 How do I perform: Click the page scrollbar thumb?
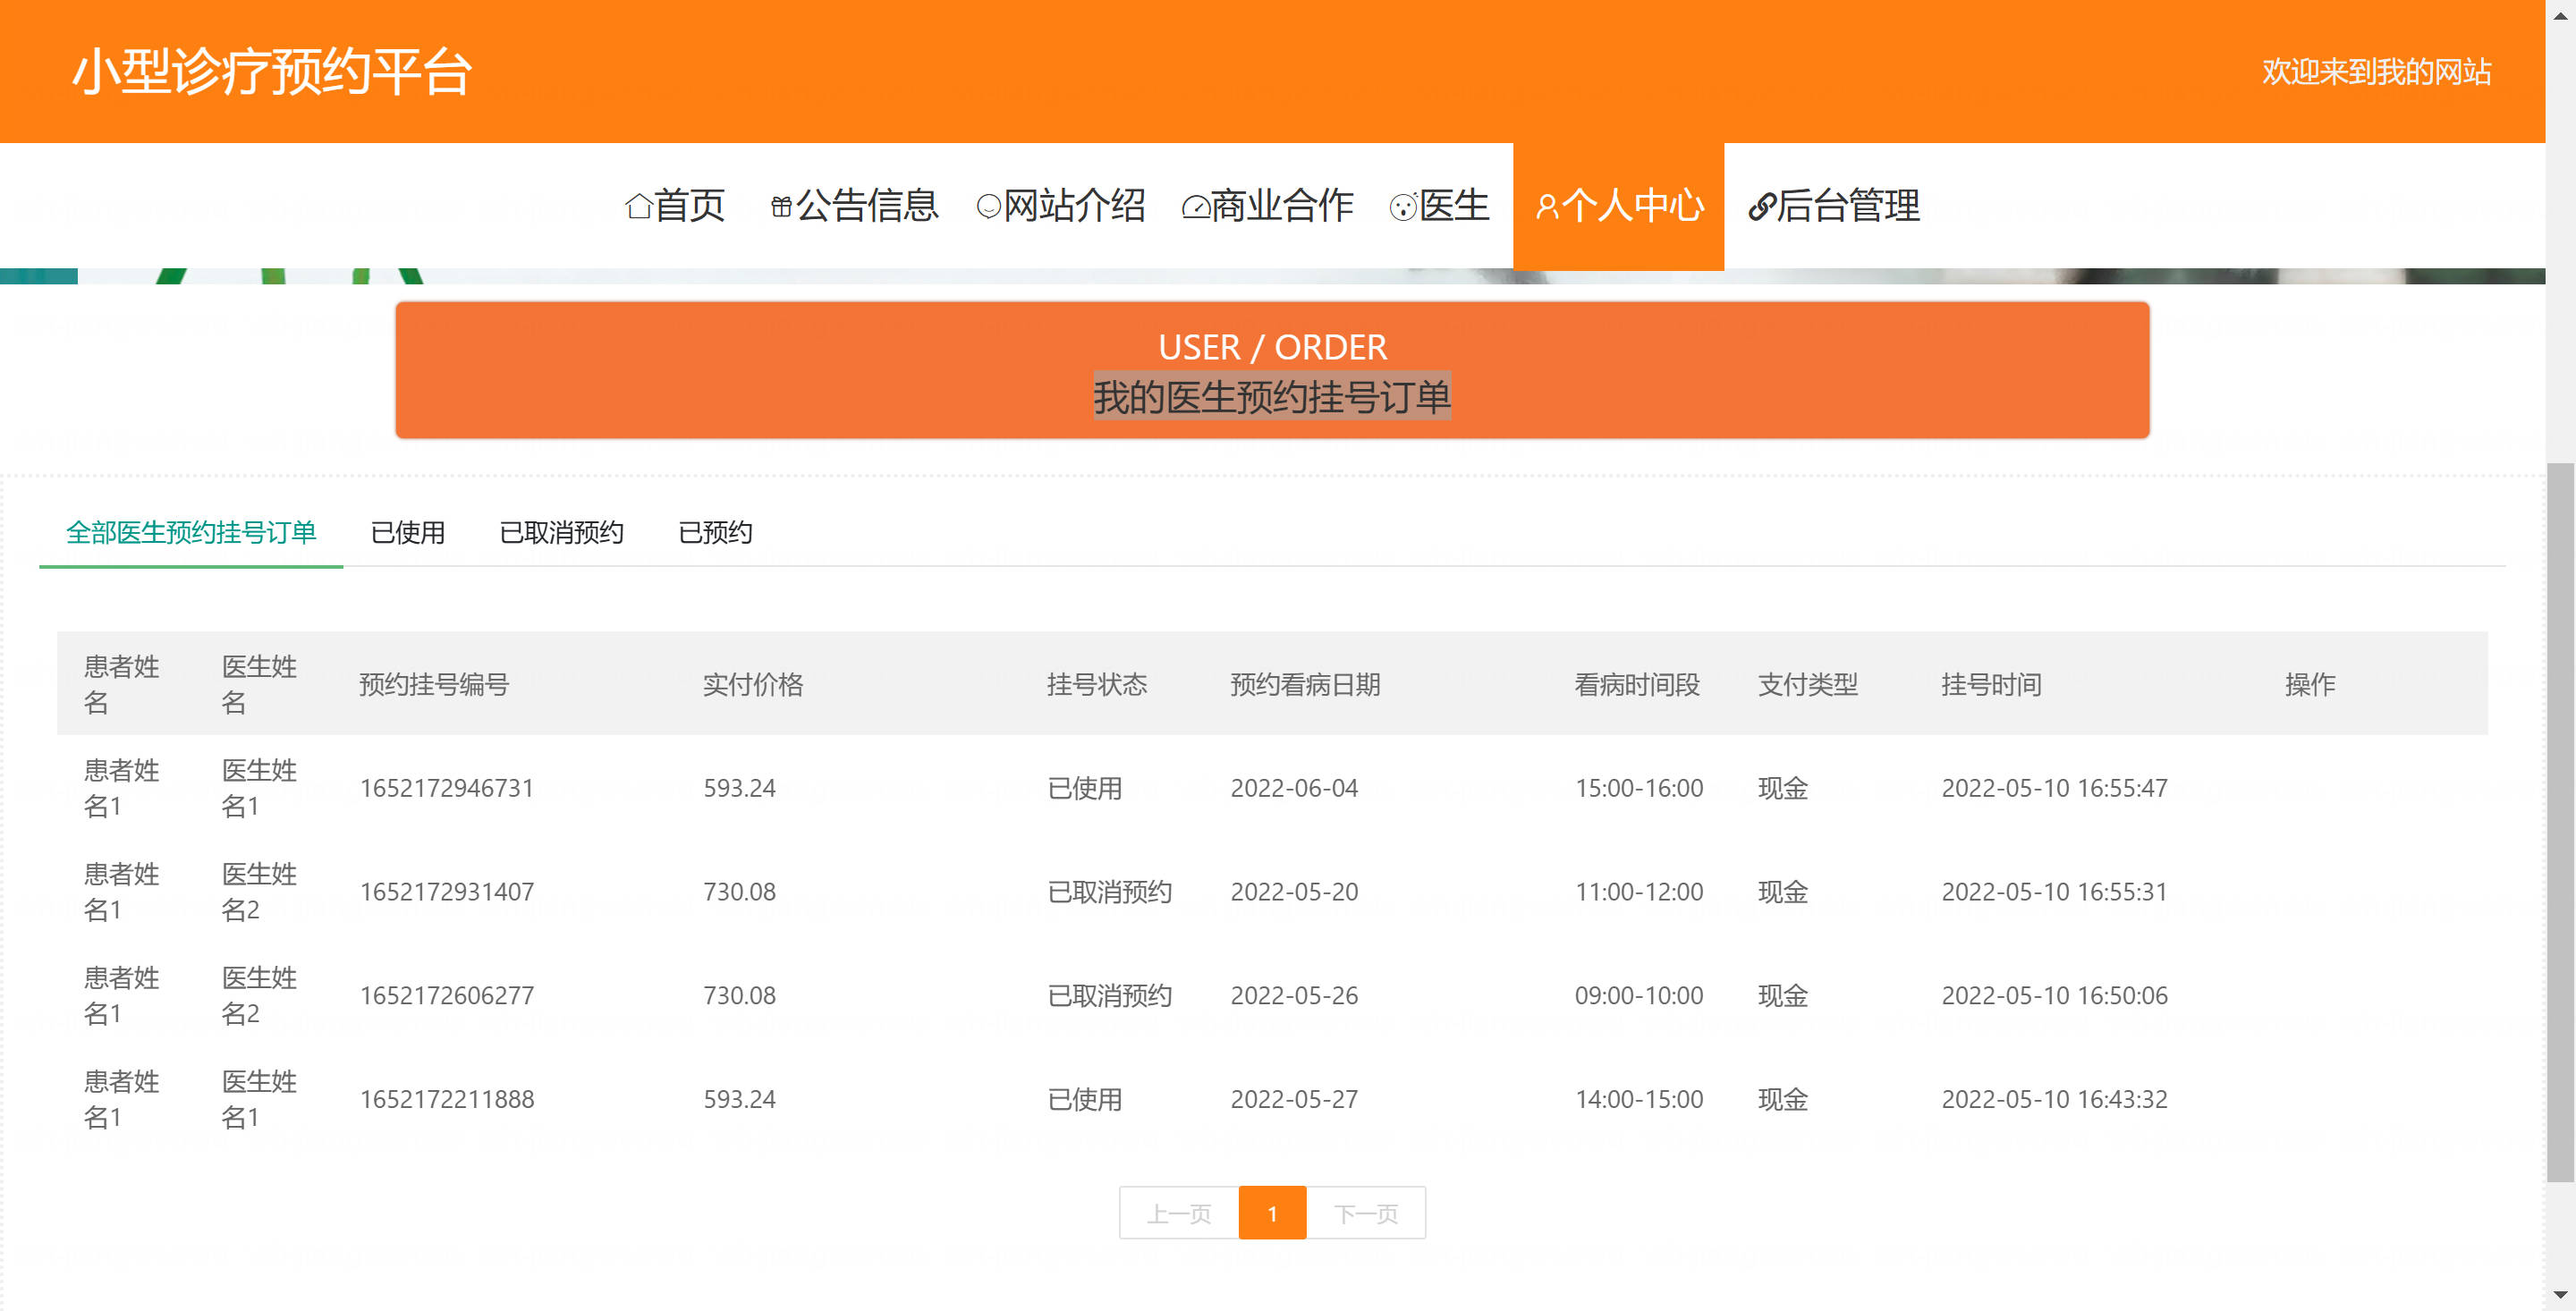tap(2561, 823)
